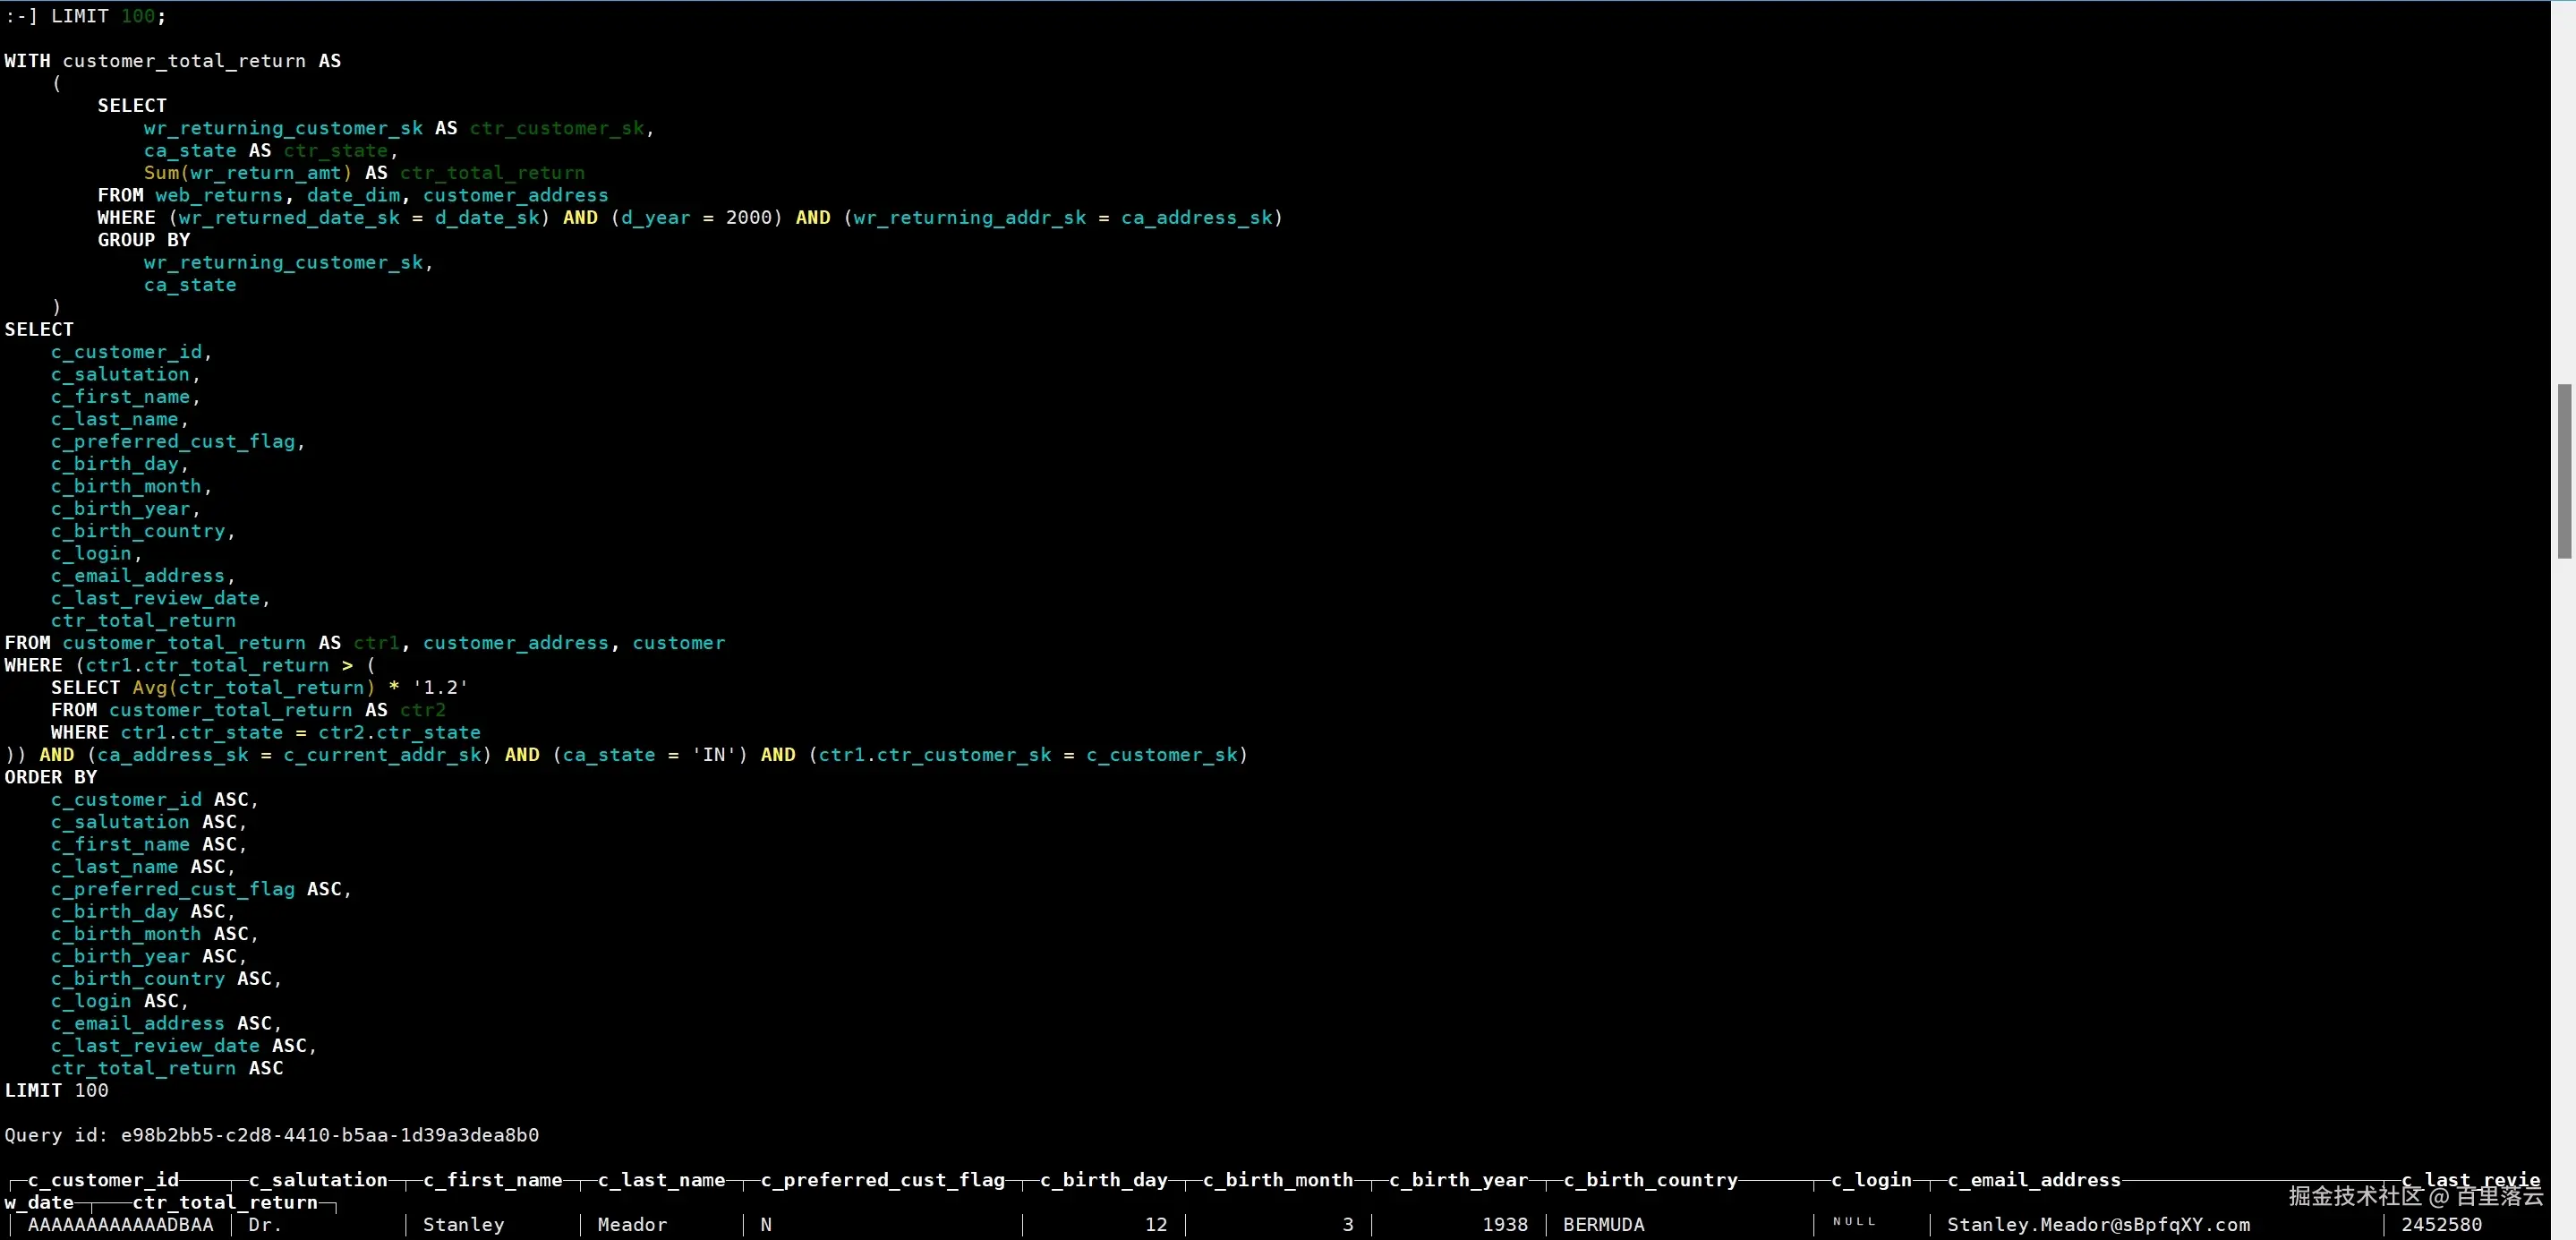Click the c_salutation column header
2576x1240 pixels.
(x=318, y=1180)
